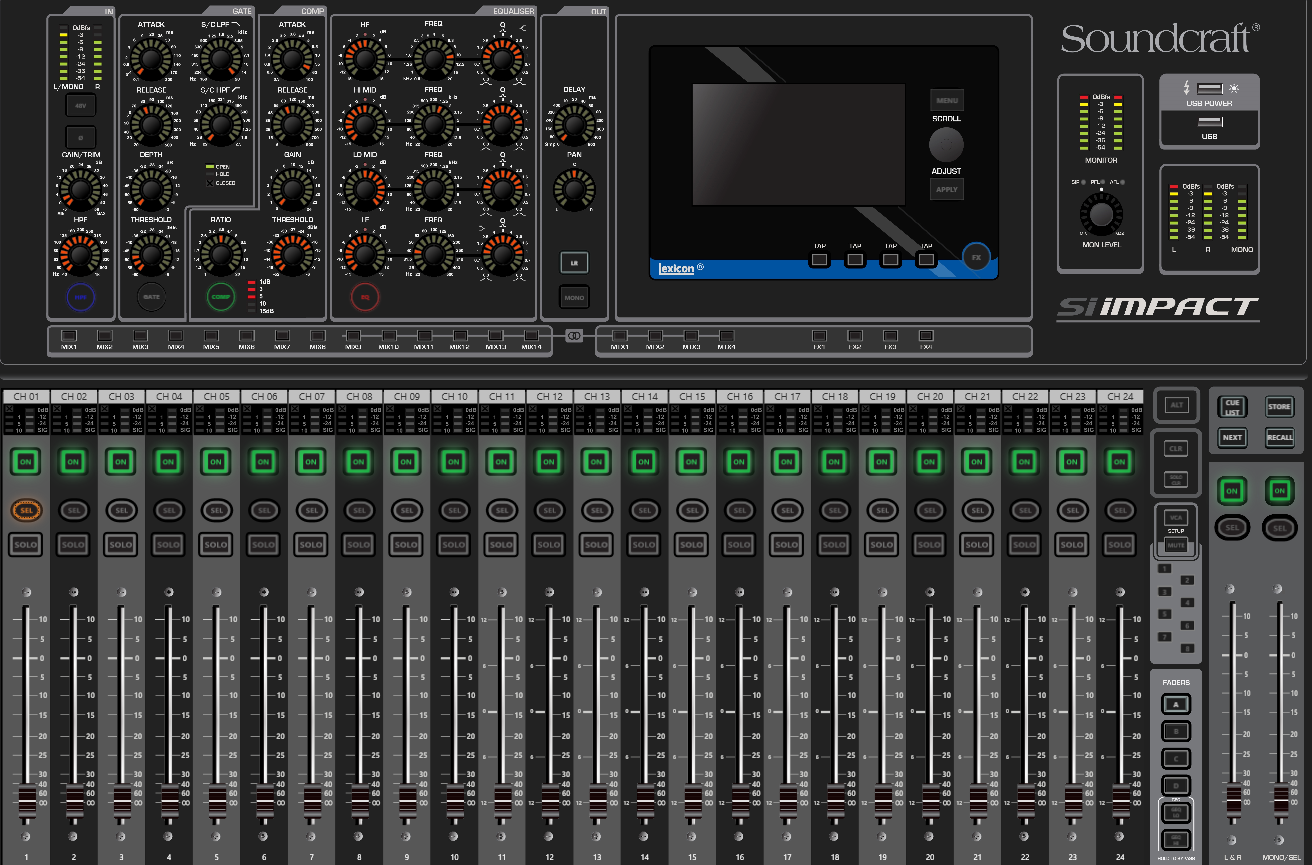Select the FX1 bus button in bottom row
This screenshot has height=865, width=1312.
tap(820, 335)
